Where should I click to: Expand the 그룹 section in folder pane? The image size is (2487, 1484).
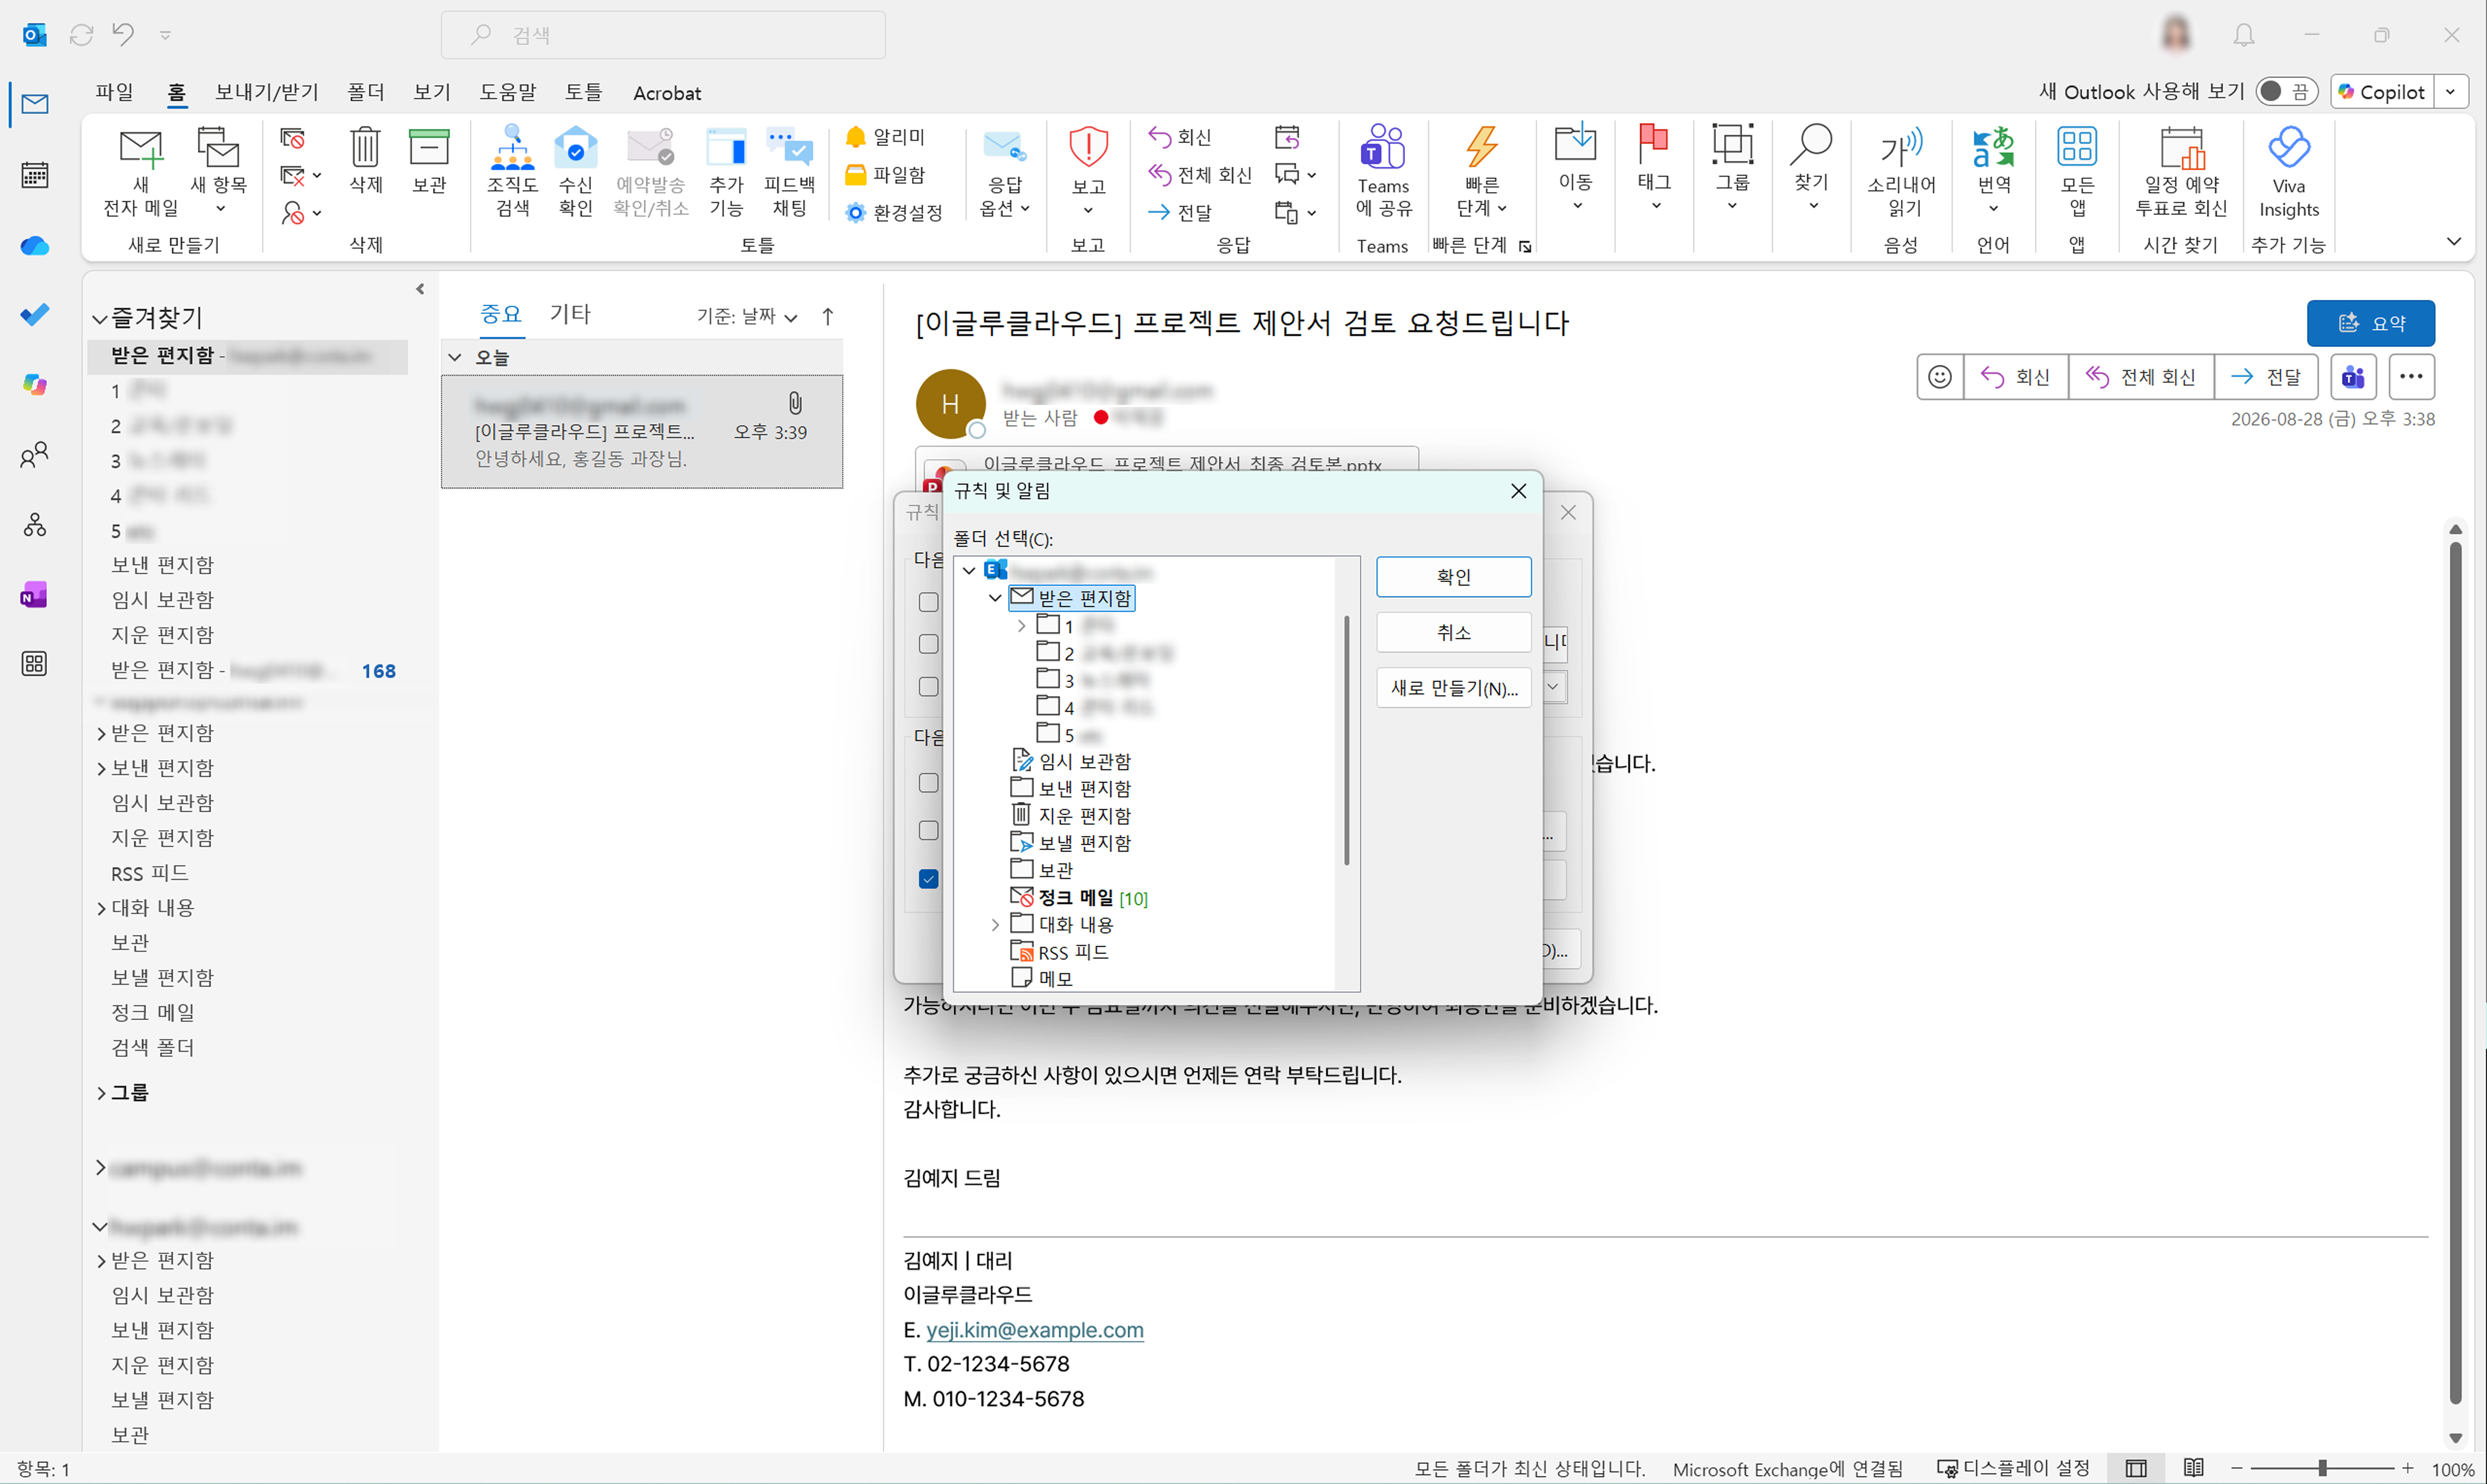click(101, 1093)
